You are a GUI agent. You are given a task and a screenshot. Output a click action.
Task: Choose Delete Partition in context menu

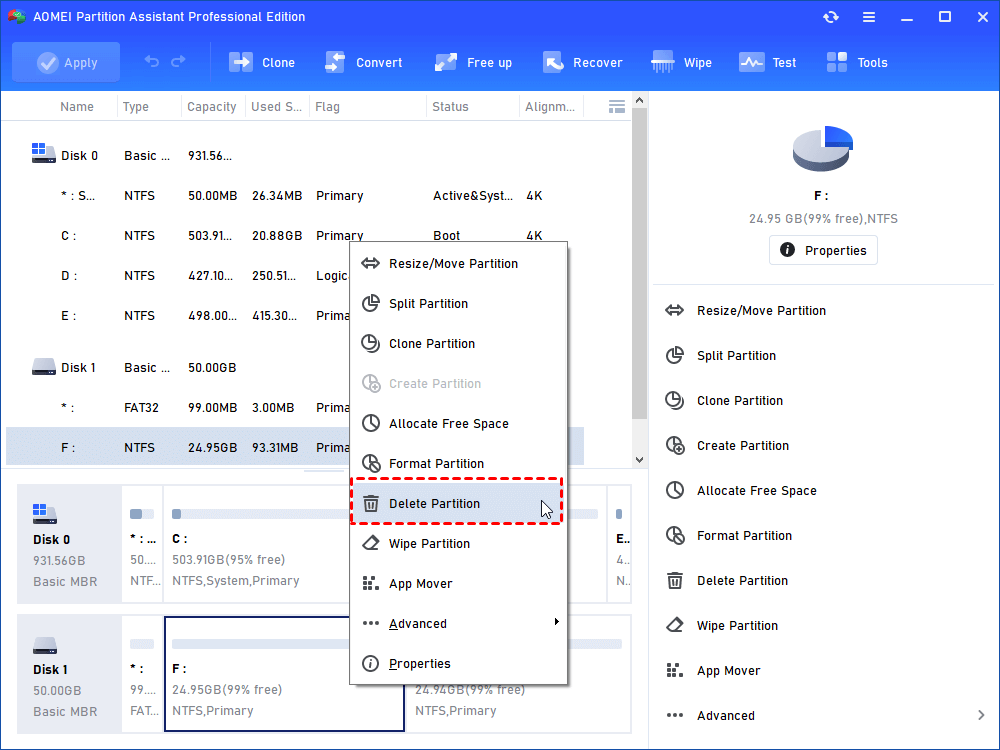click(x=457, y=503)
